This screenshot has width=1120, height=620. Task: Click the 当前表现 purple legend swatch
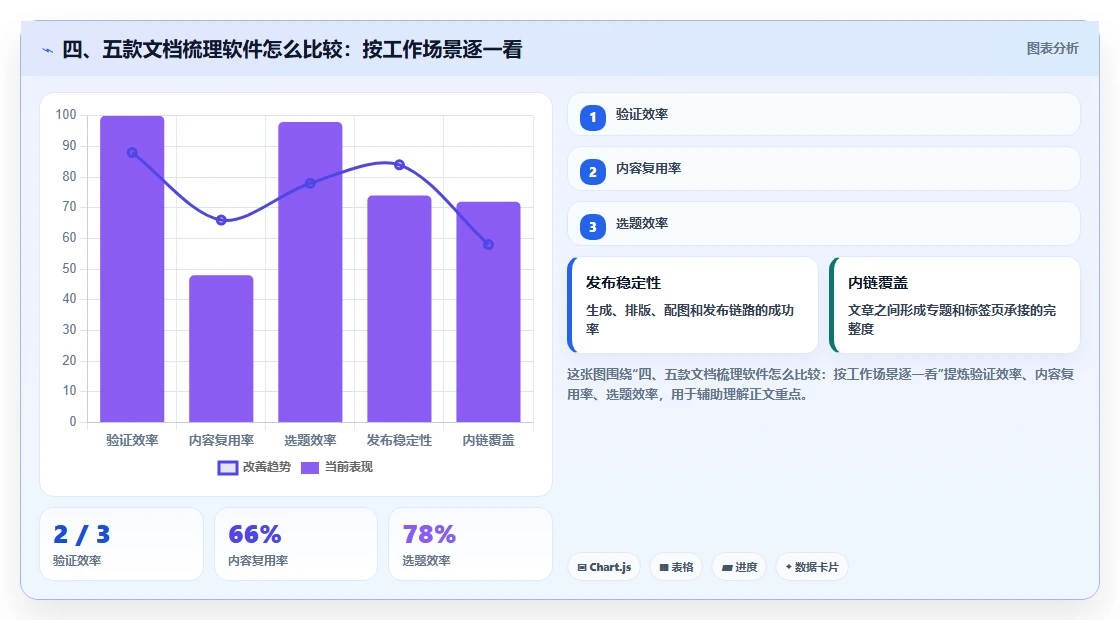pyautogui.click(x=309, y=468)
